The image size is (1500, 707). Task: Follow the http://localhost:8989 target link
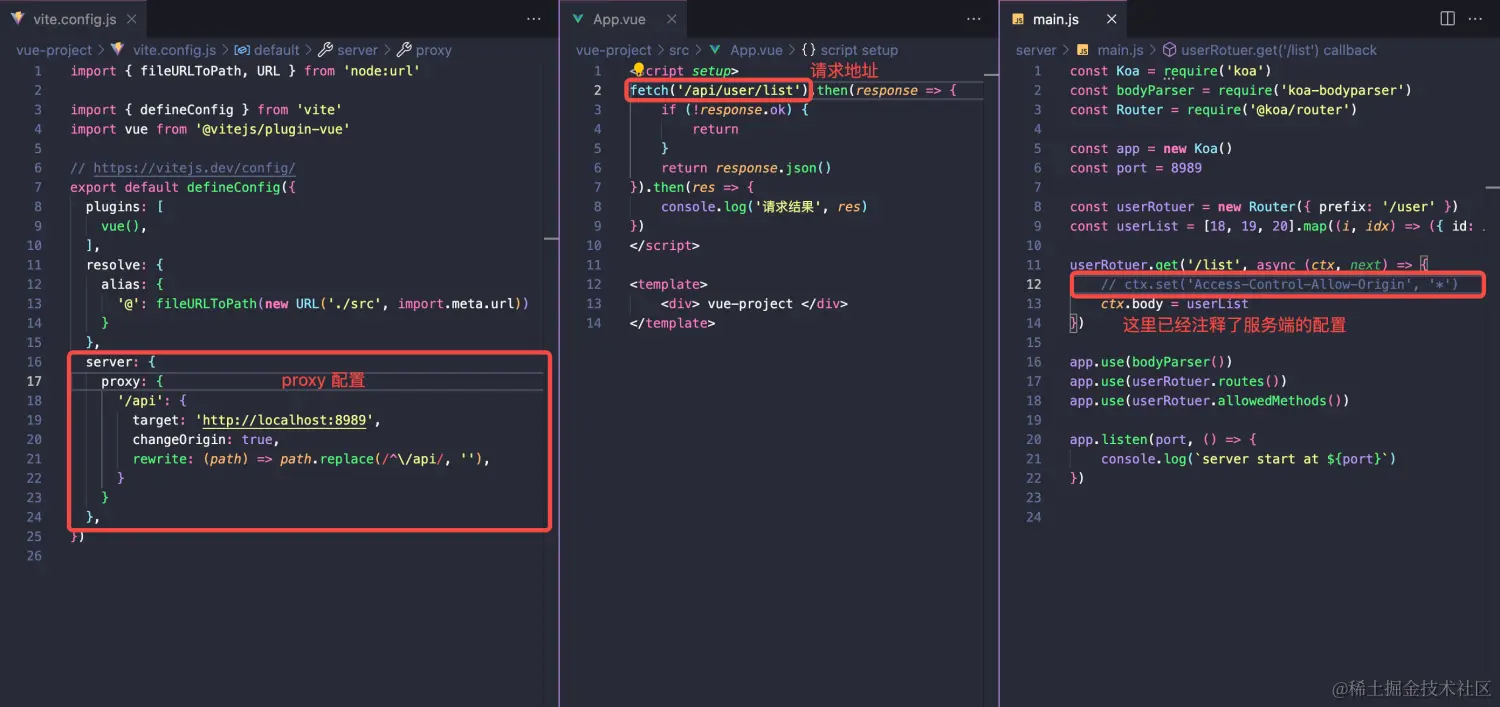pos(284,420)
